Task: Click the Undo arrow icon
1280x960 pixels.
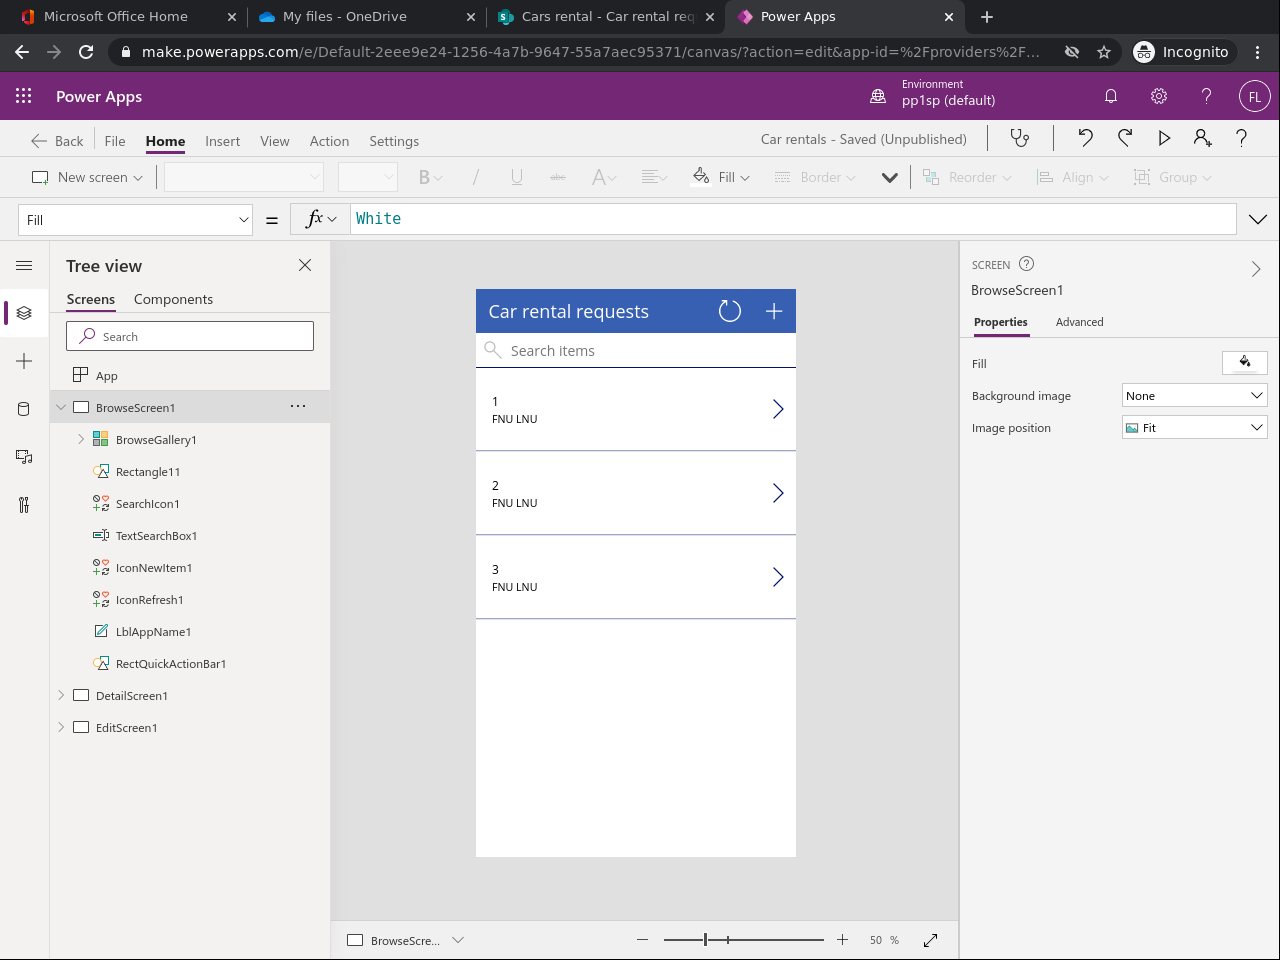Action: (x=1085, y=139)
